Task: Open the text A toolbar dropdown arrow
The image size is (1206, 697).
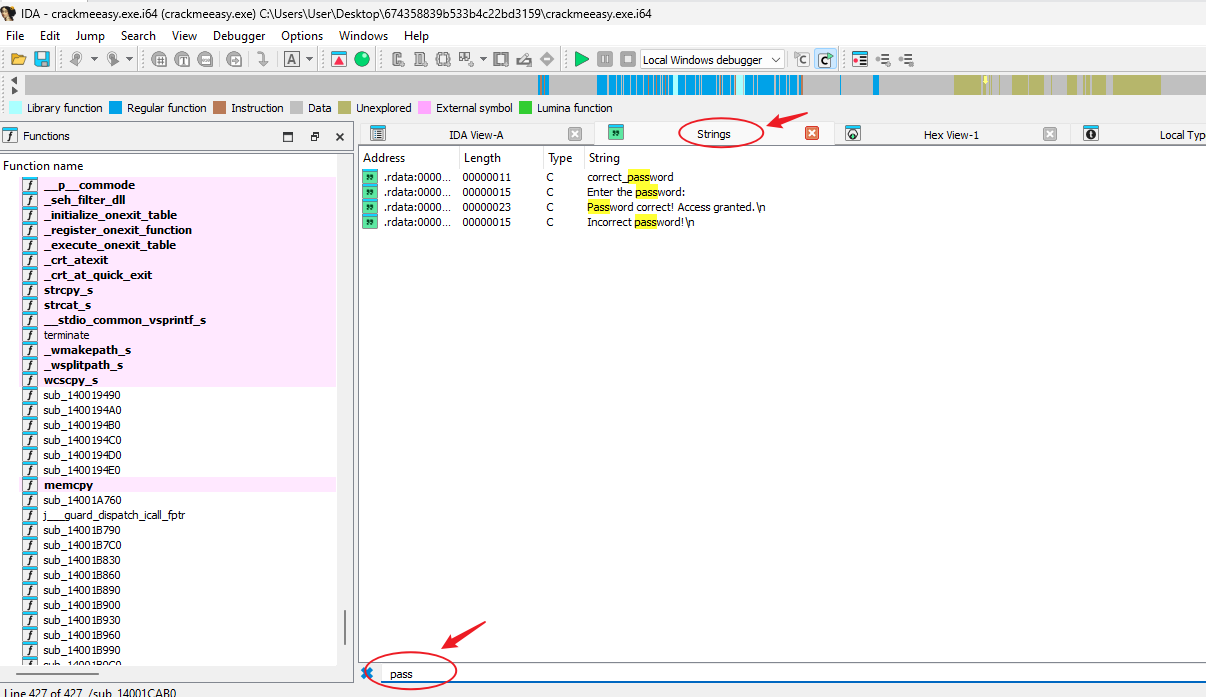Action: 310,60
